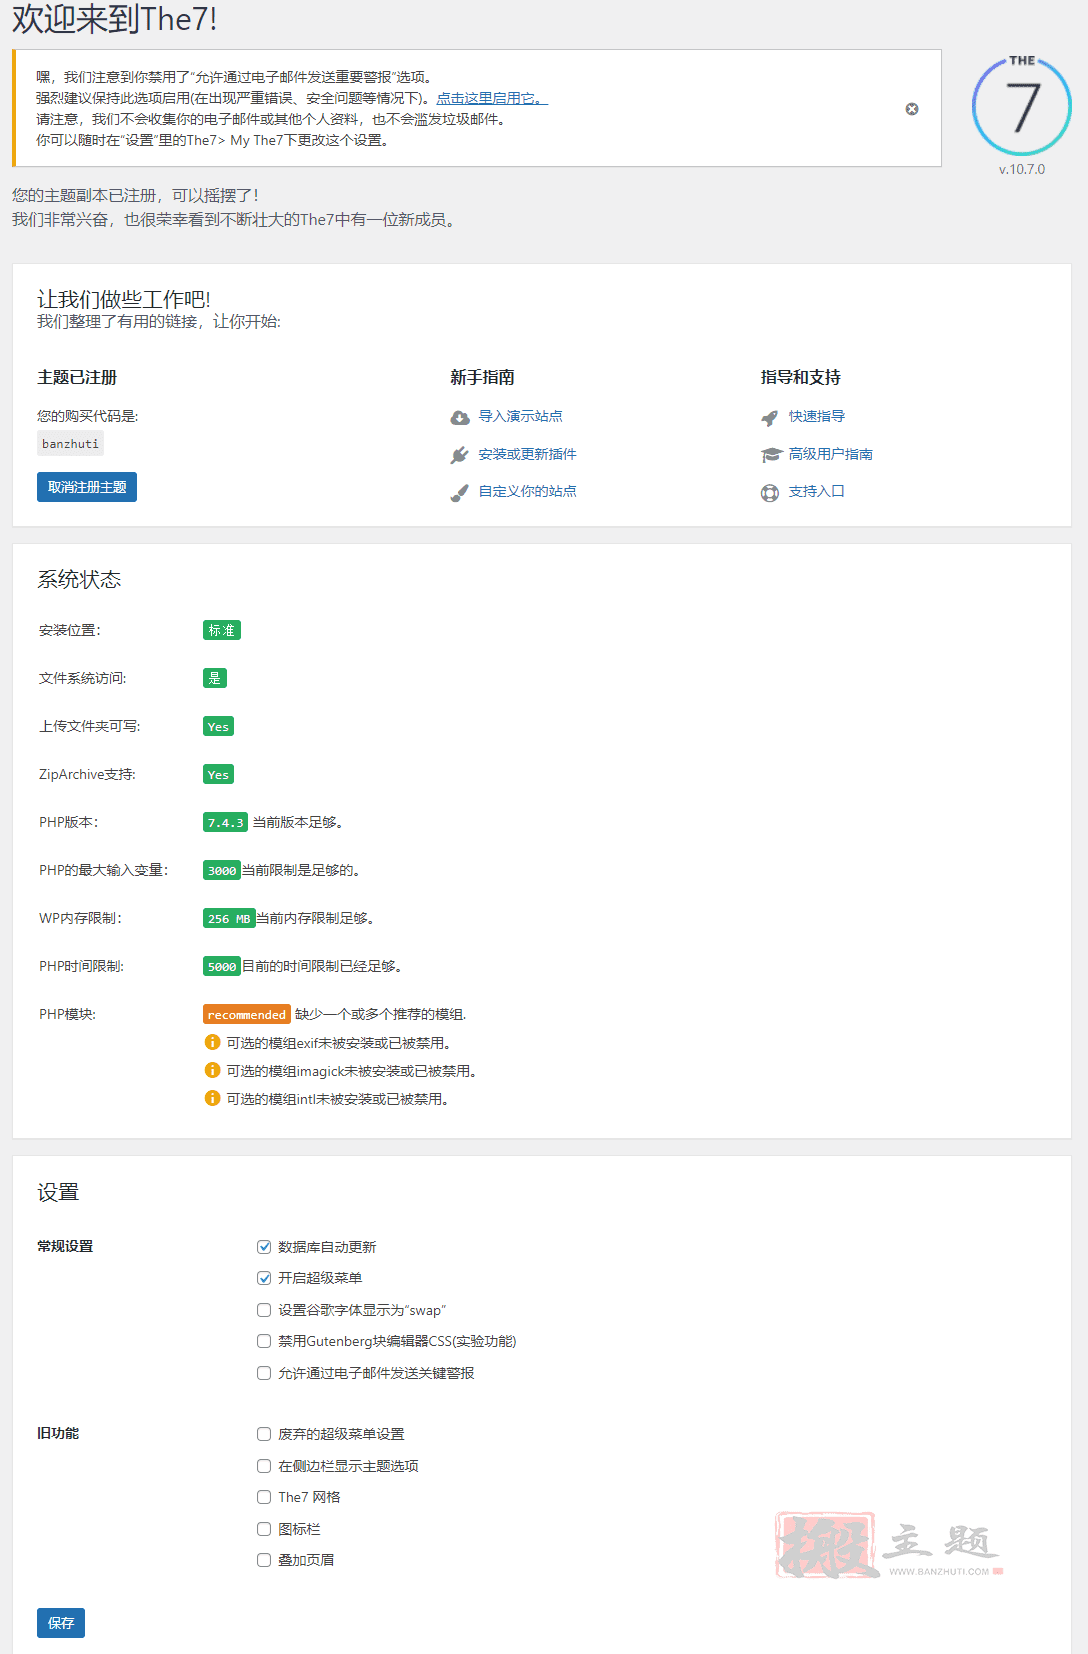The image size is (1088, 1654).
Task: Click lifebuoy icon beside 支持入口
Action: 770,492
